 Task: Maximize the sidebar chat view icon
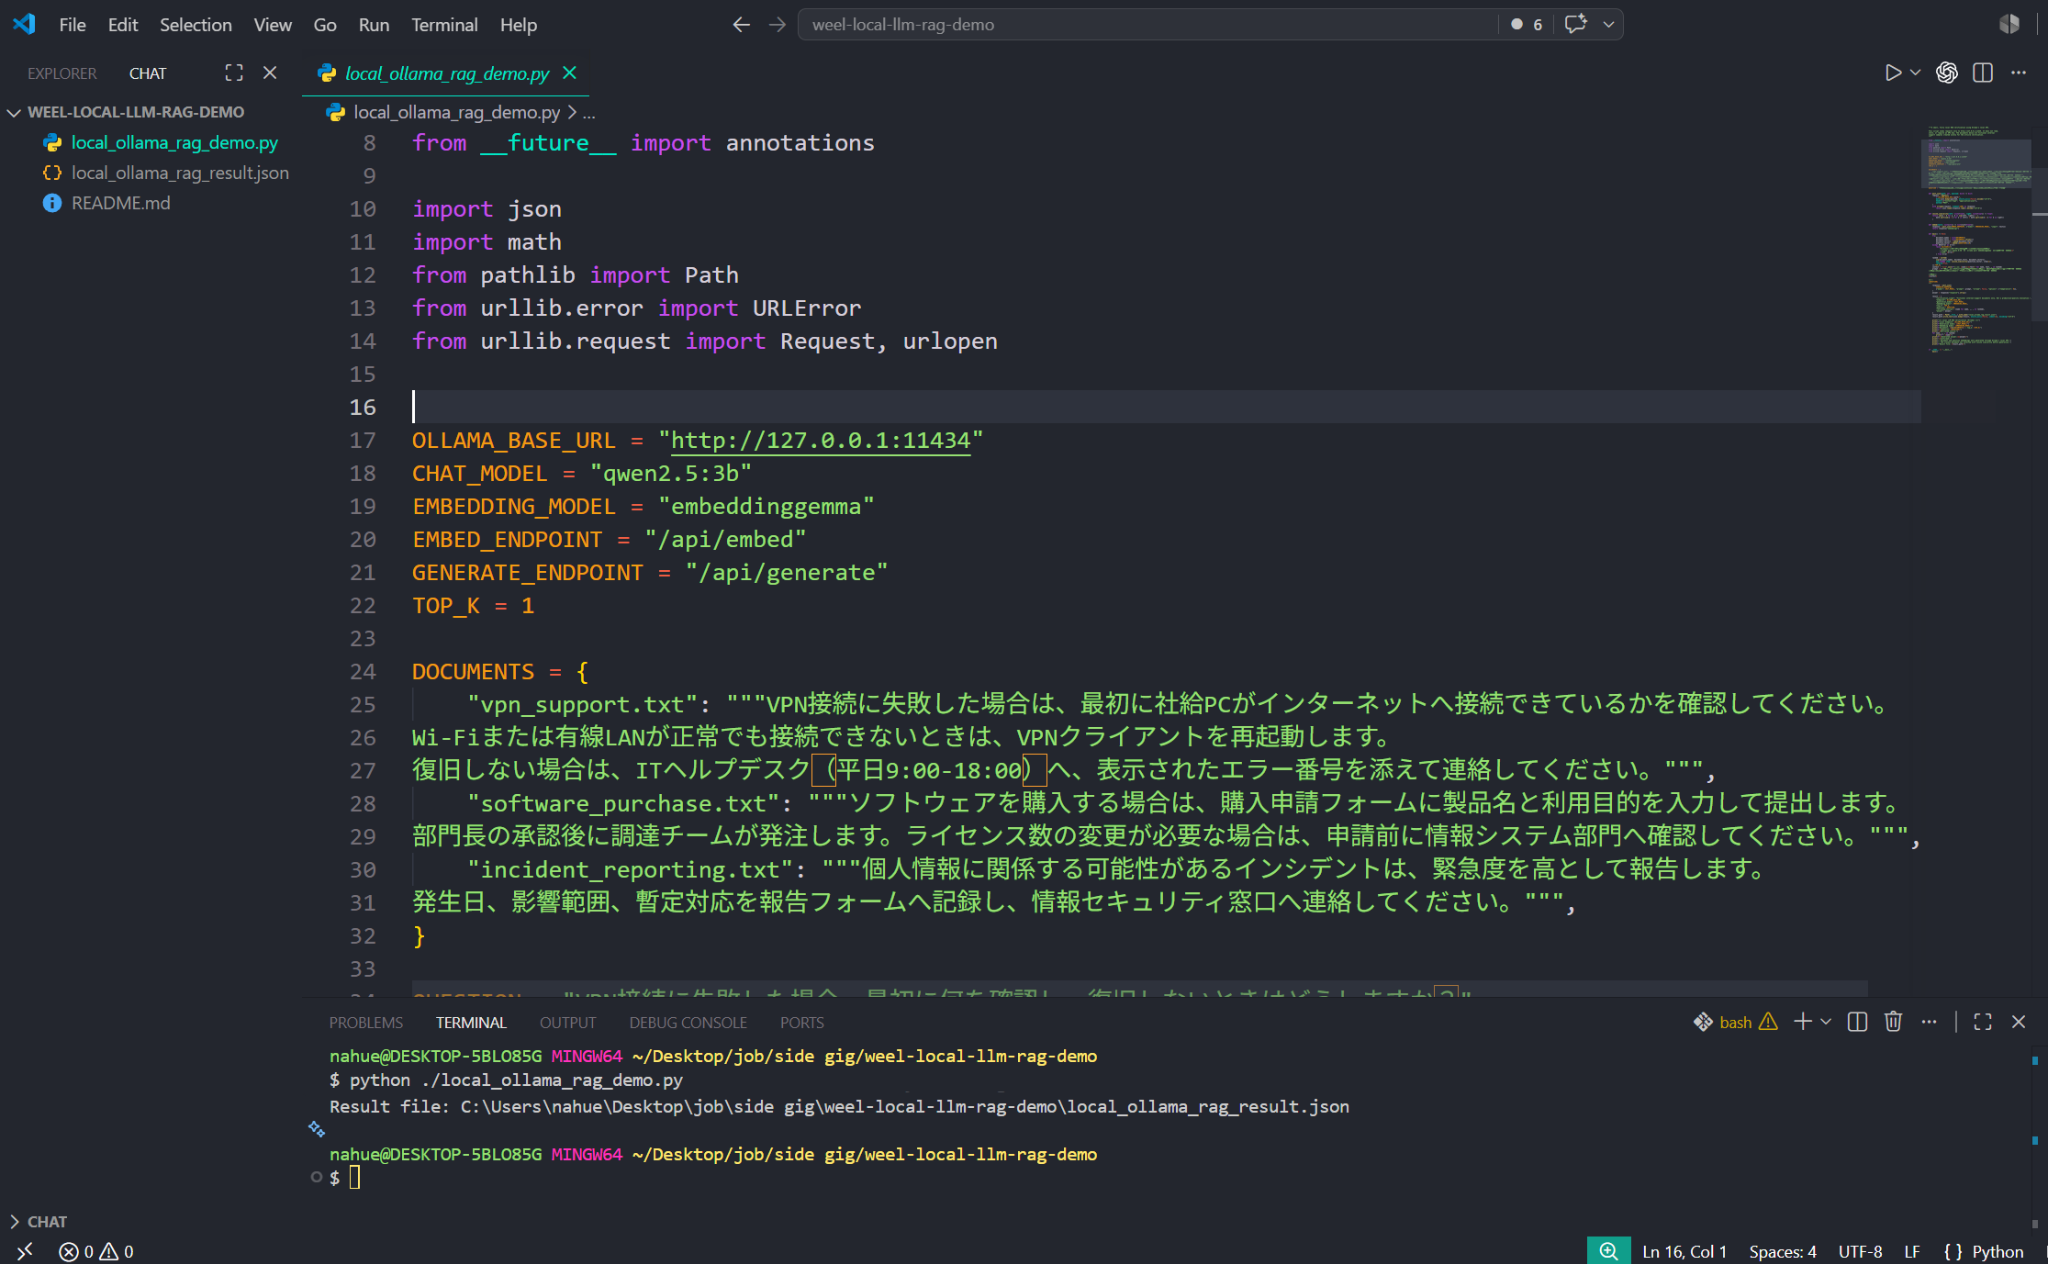click(234, 73)
